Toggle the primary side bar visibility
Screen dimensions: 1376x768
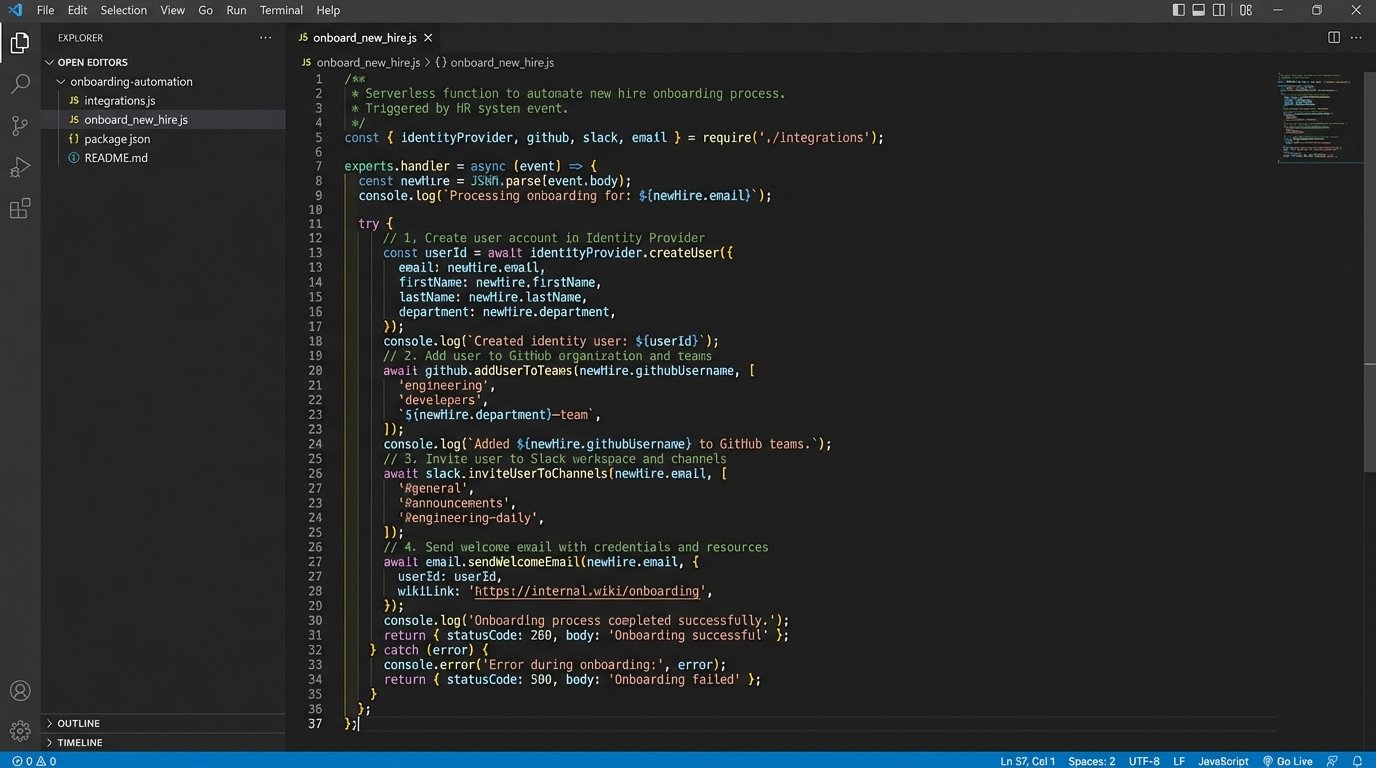(x=1178, y=10)
